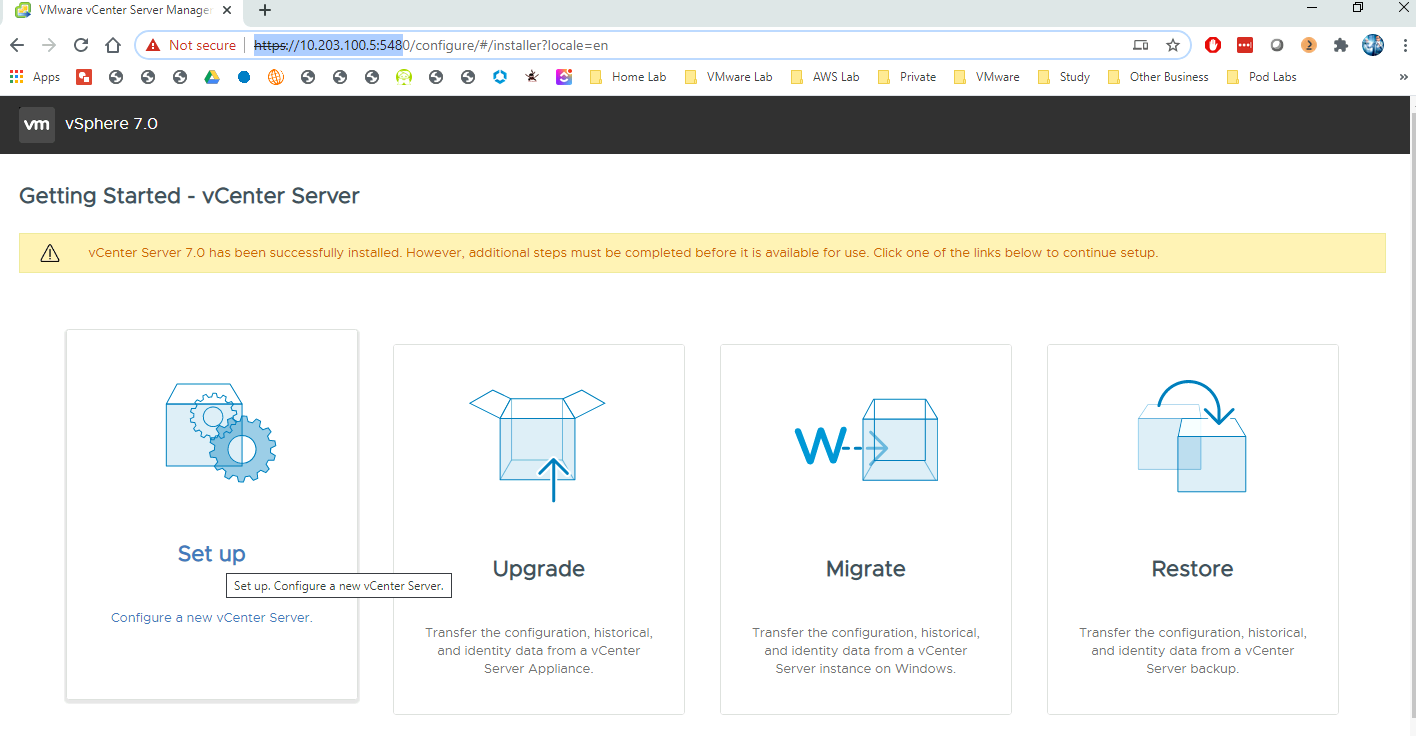The height and width of the screenshot is (736, 1416).
Task: Open a new browser tab
Action: coord(265,10)
